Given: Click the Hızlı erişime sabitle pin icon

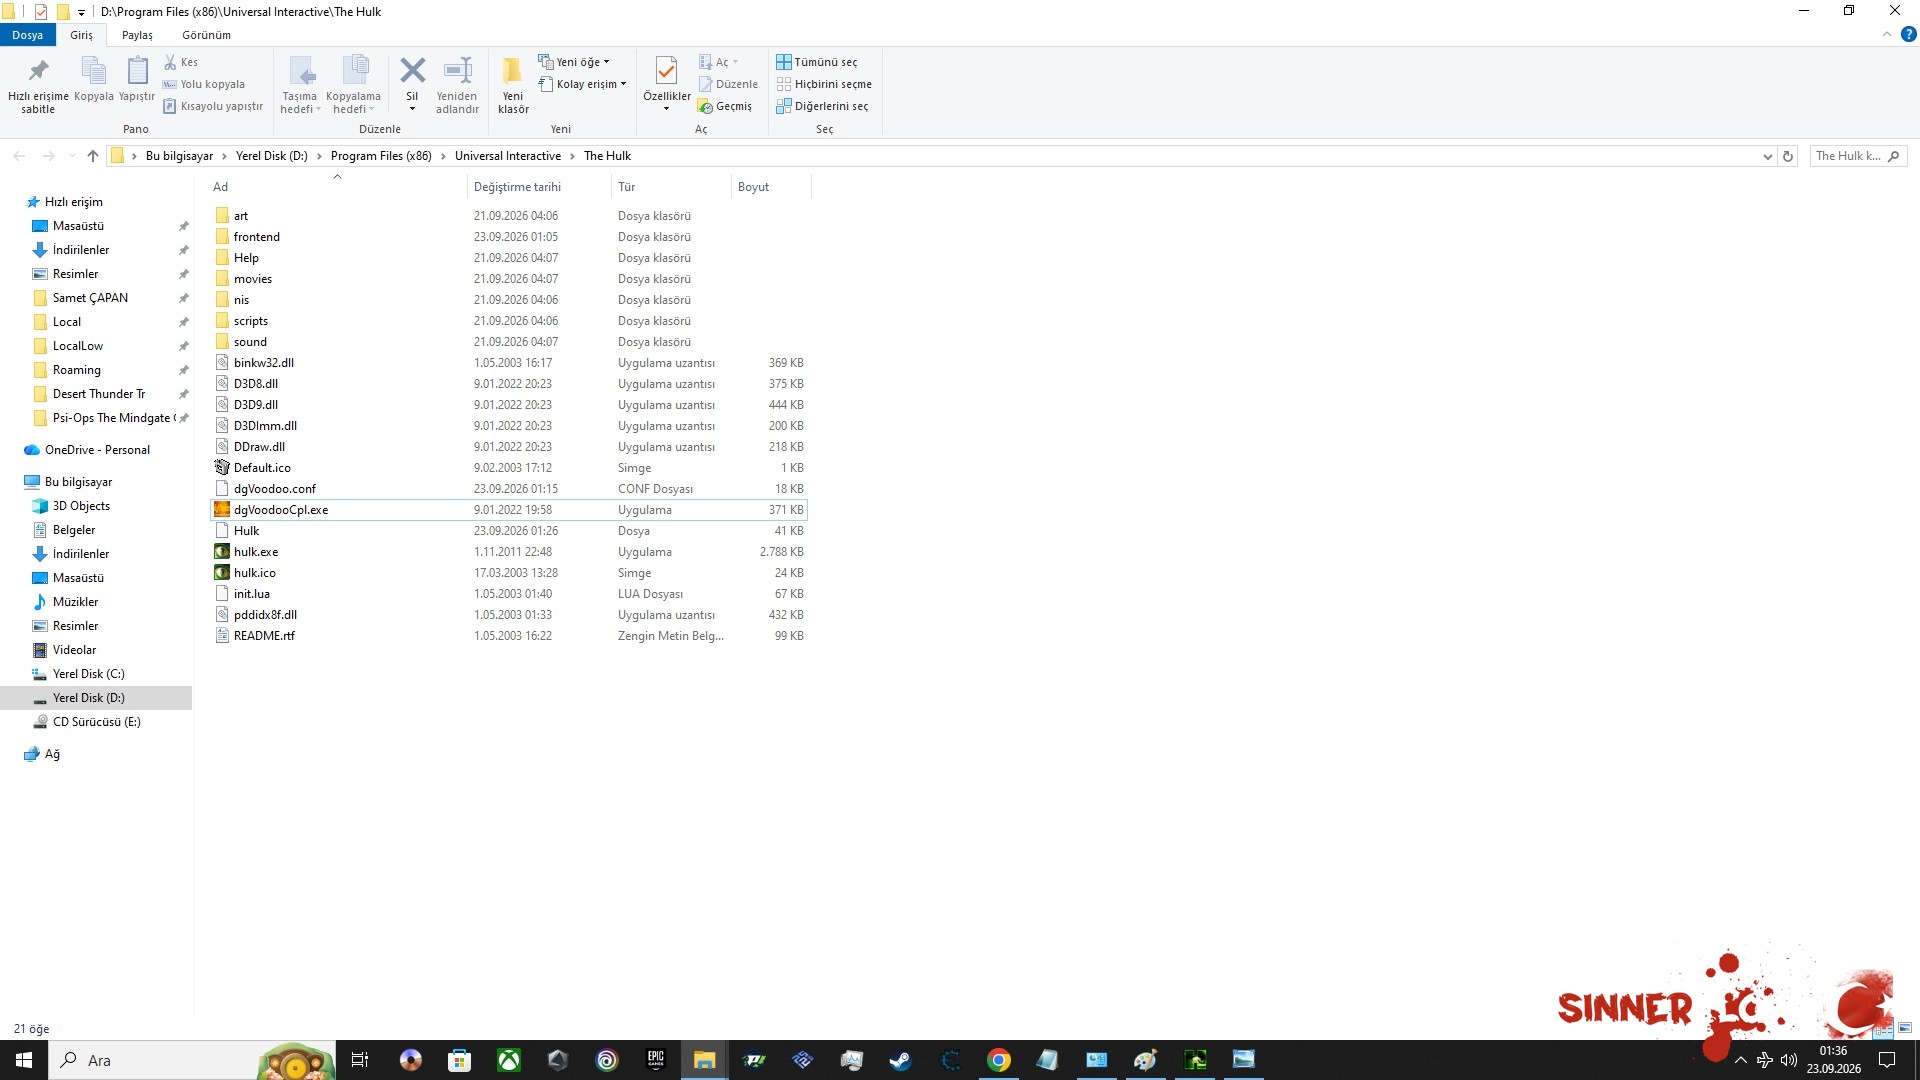Looking at the screenshot, I should 38,72.
